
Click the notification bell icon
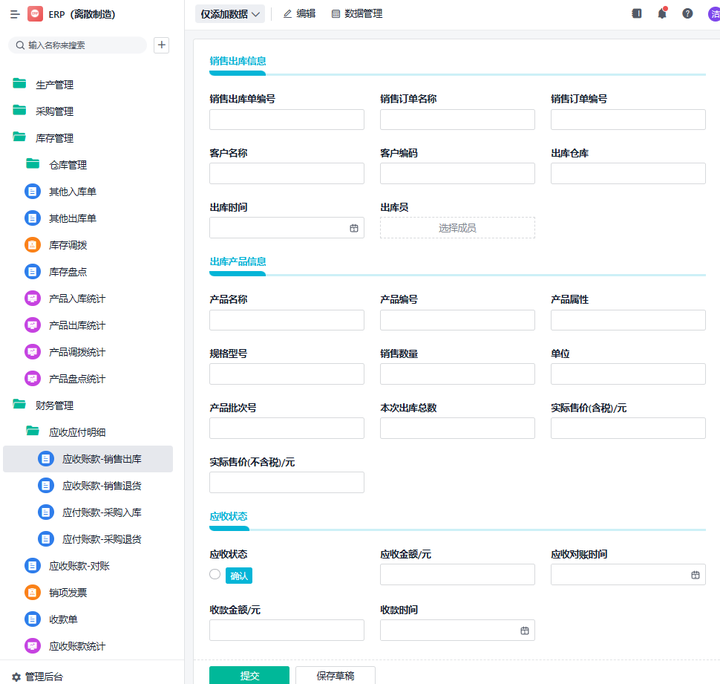click(662, 13)
